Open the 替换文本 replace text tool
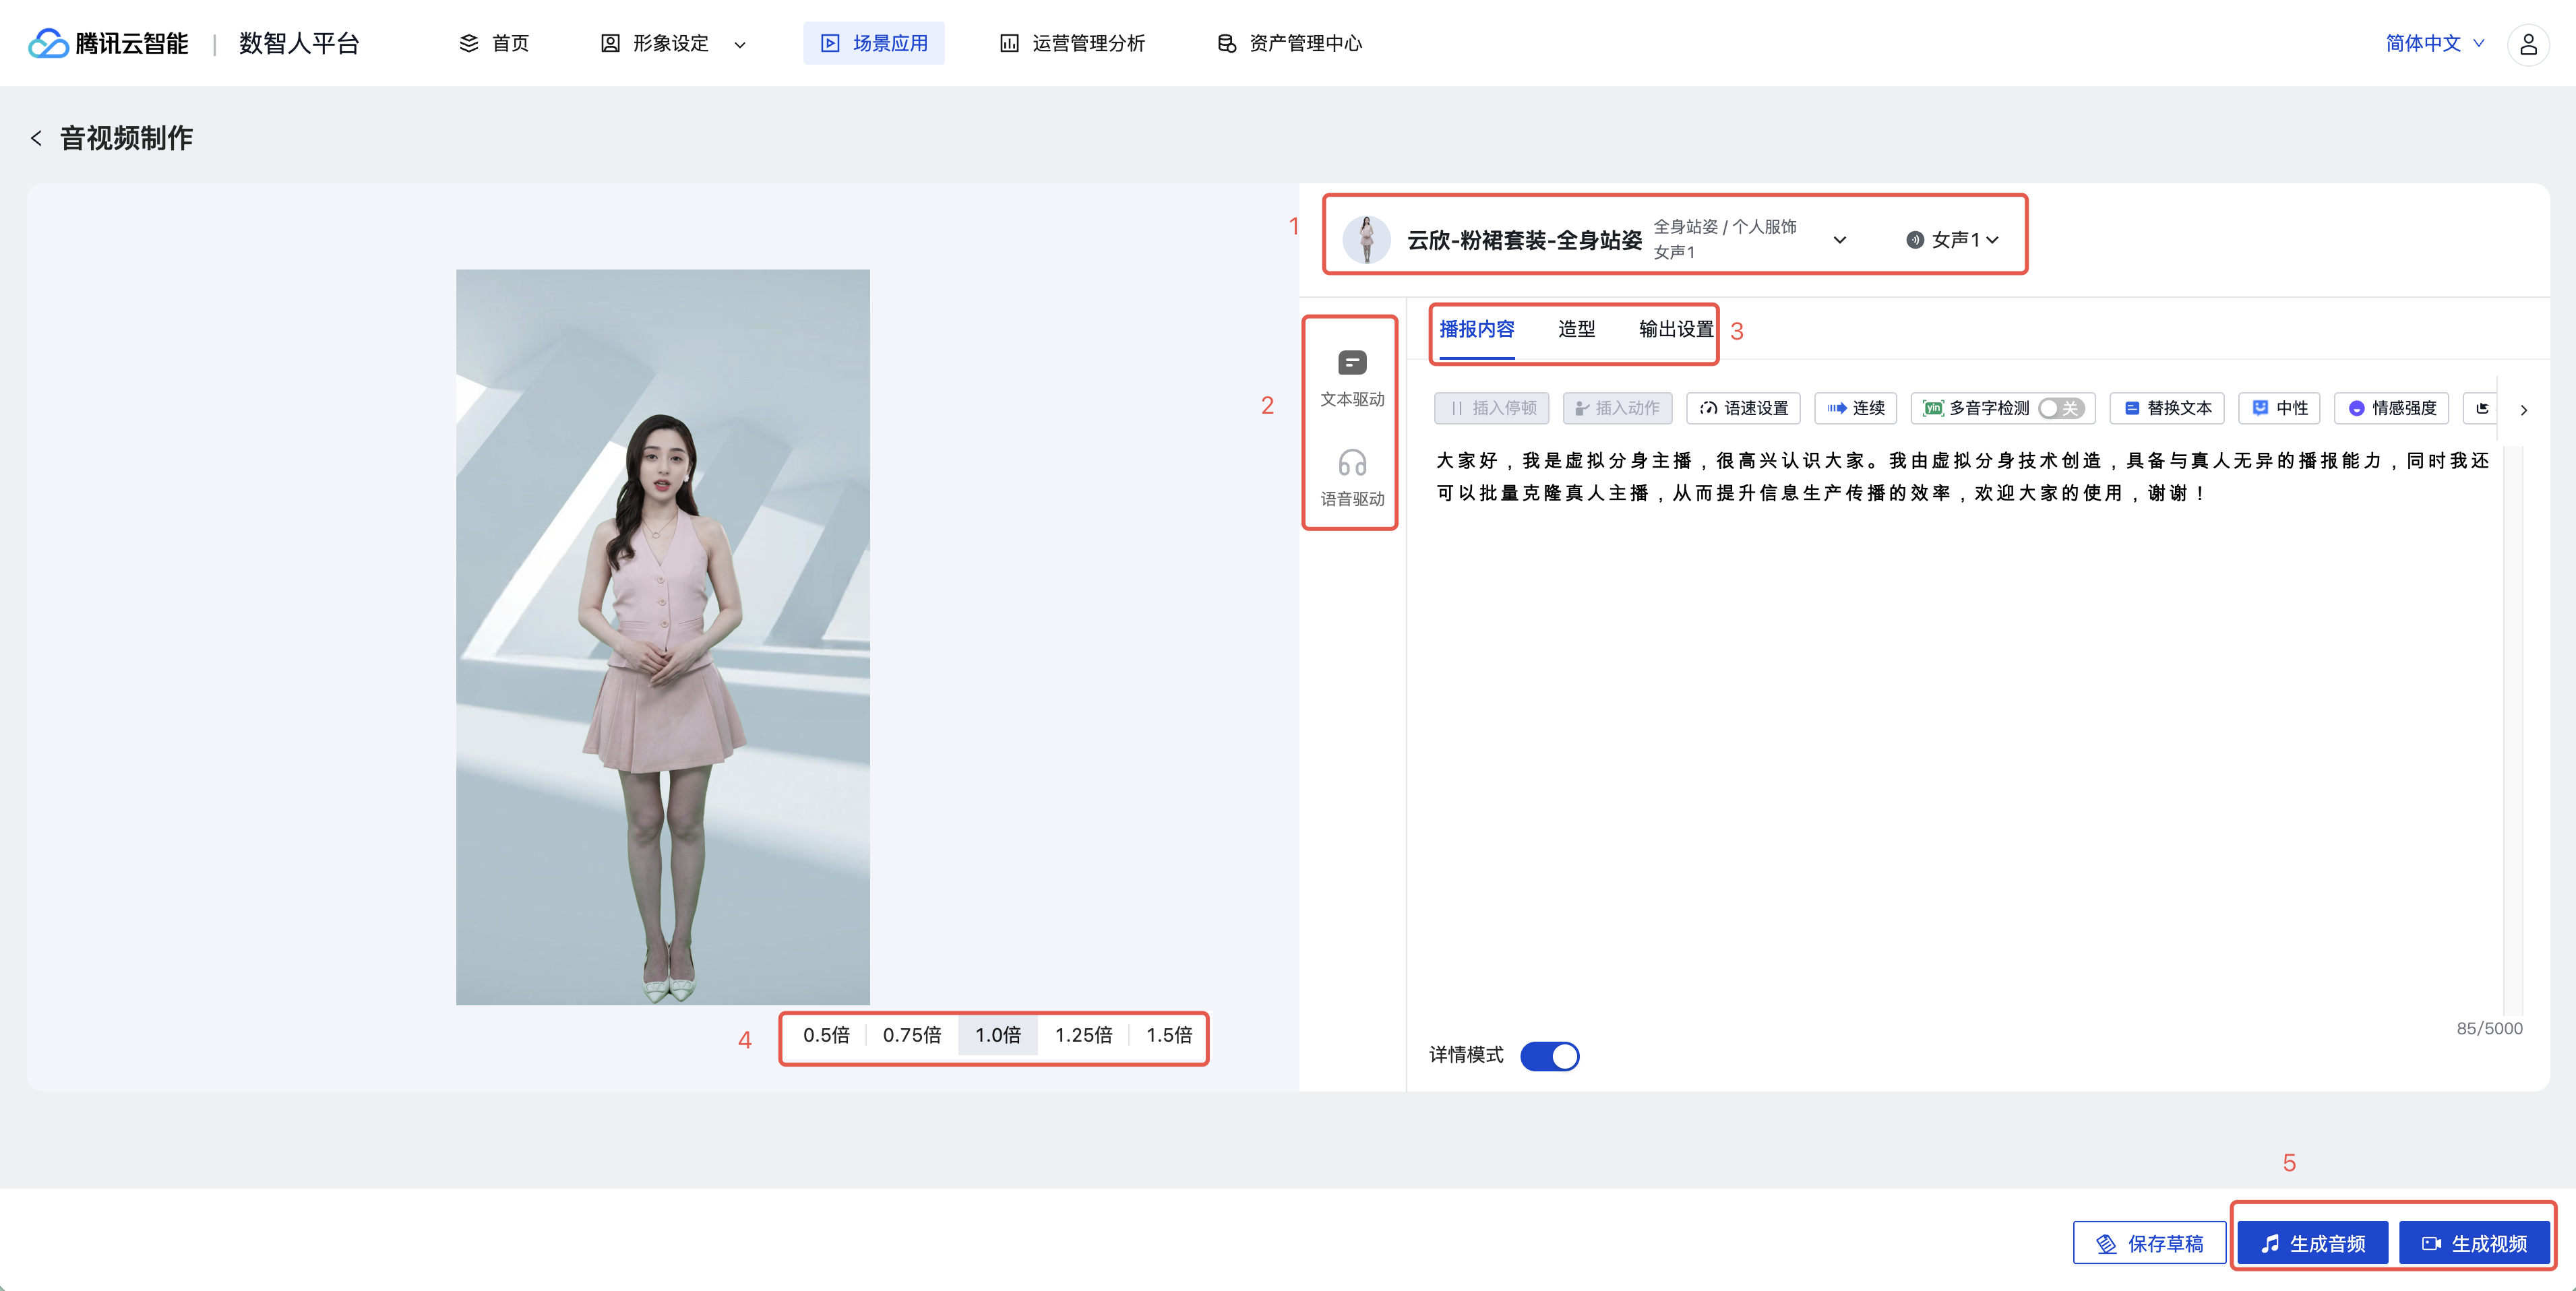The width and height of the screenshot is (2576, 1291). click(x=2167, y=408)
